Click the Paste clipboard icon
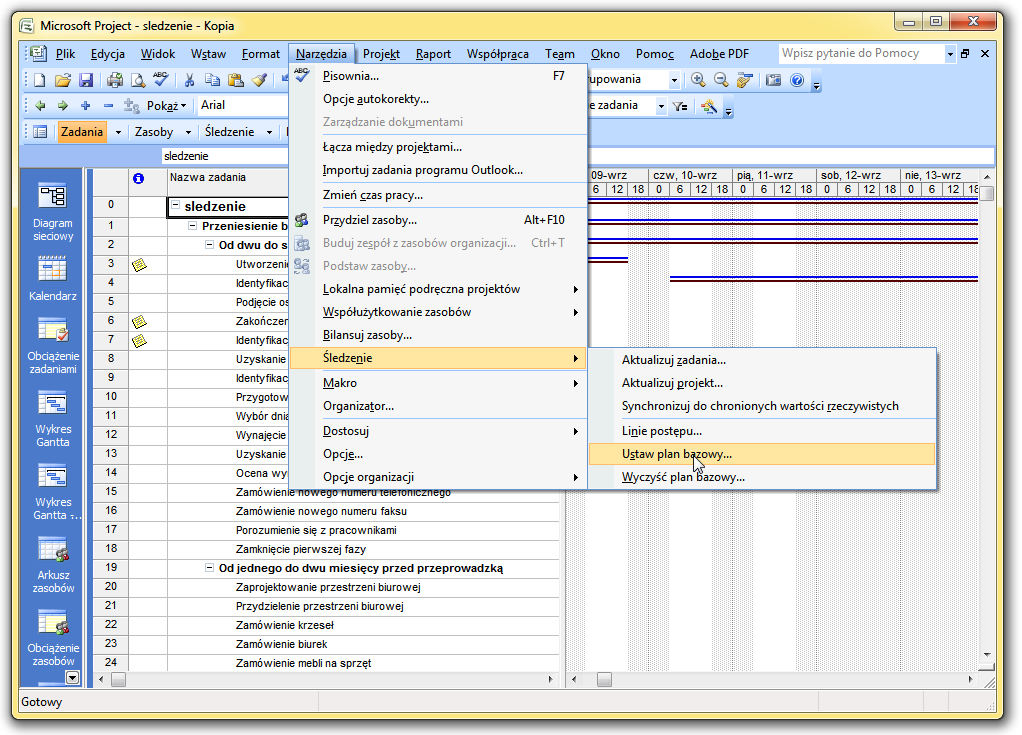The height and width of the screenshot is (735, 1022). click(236, 80)
